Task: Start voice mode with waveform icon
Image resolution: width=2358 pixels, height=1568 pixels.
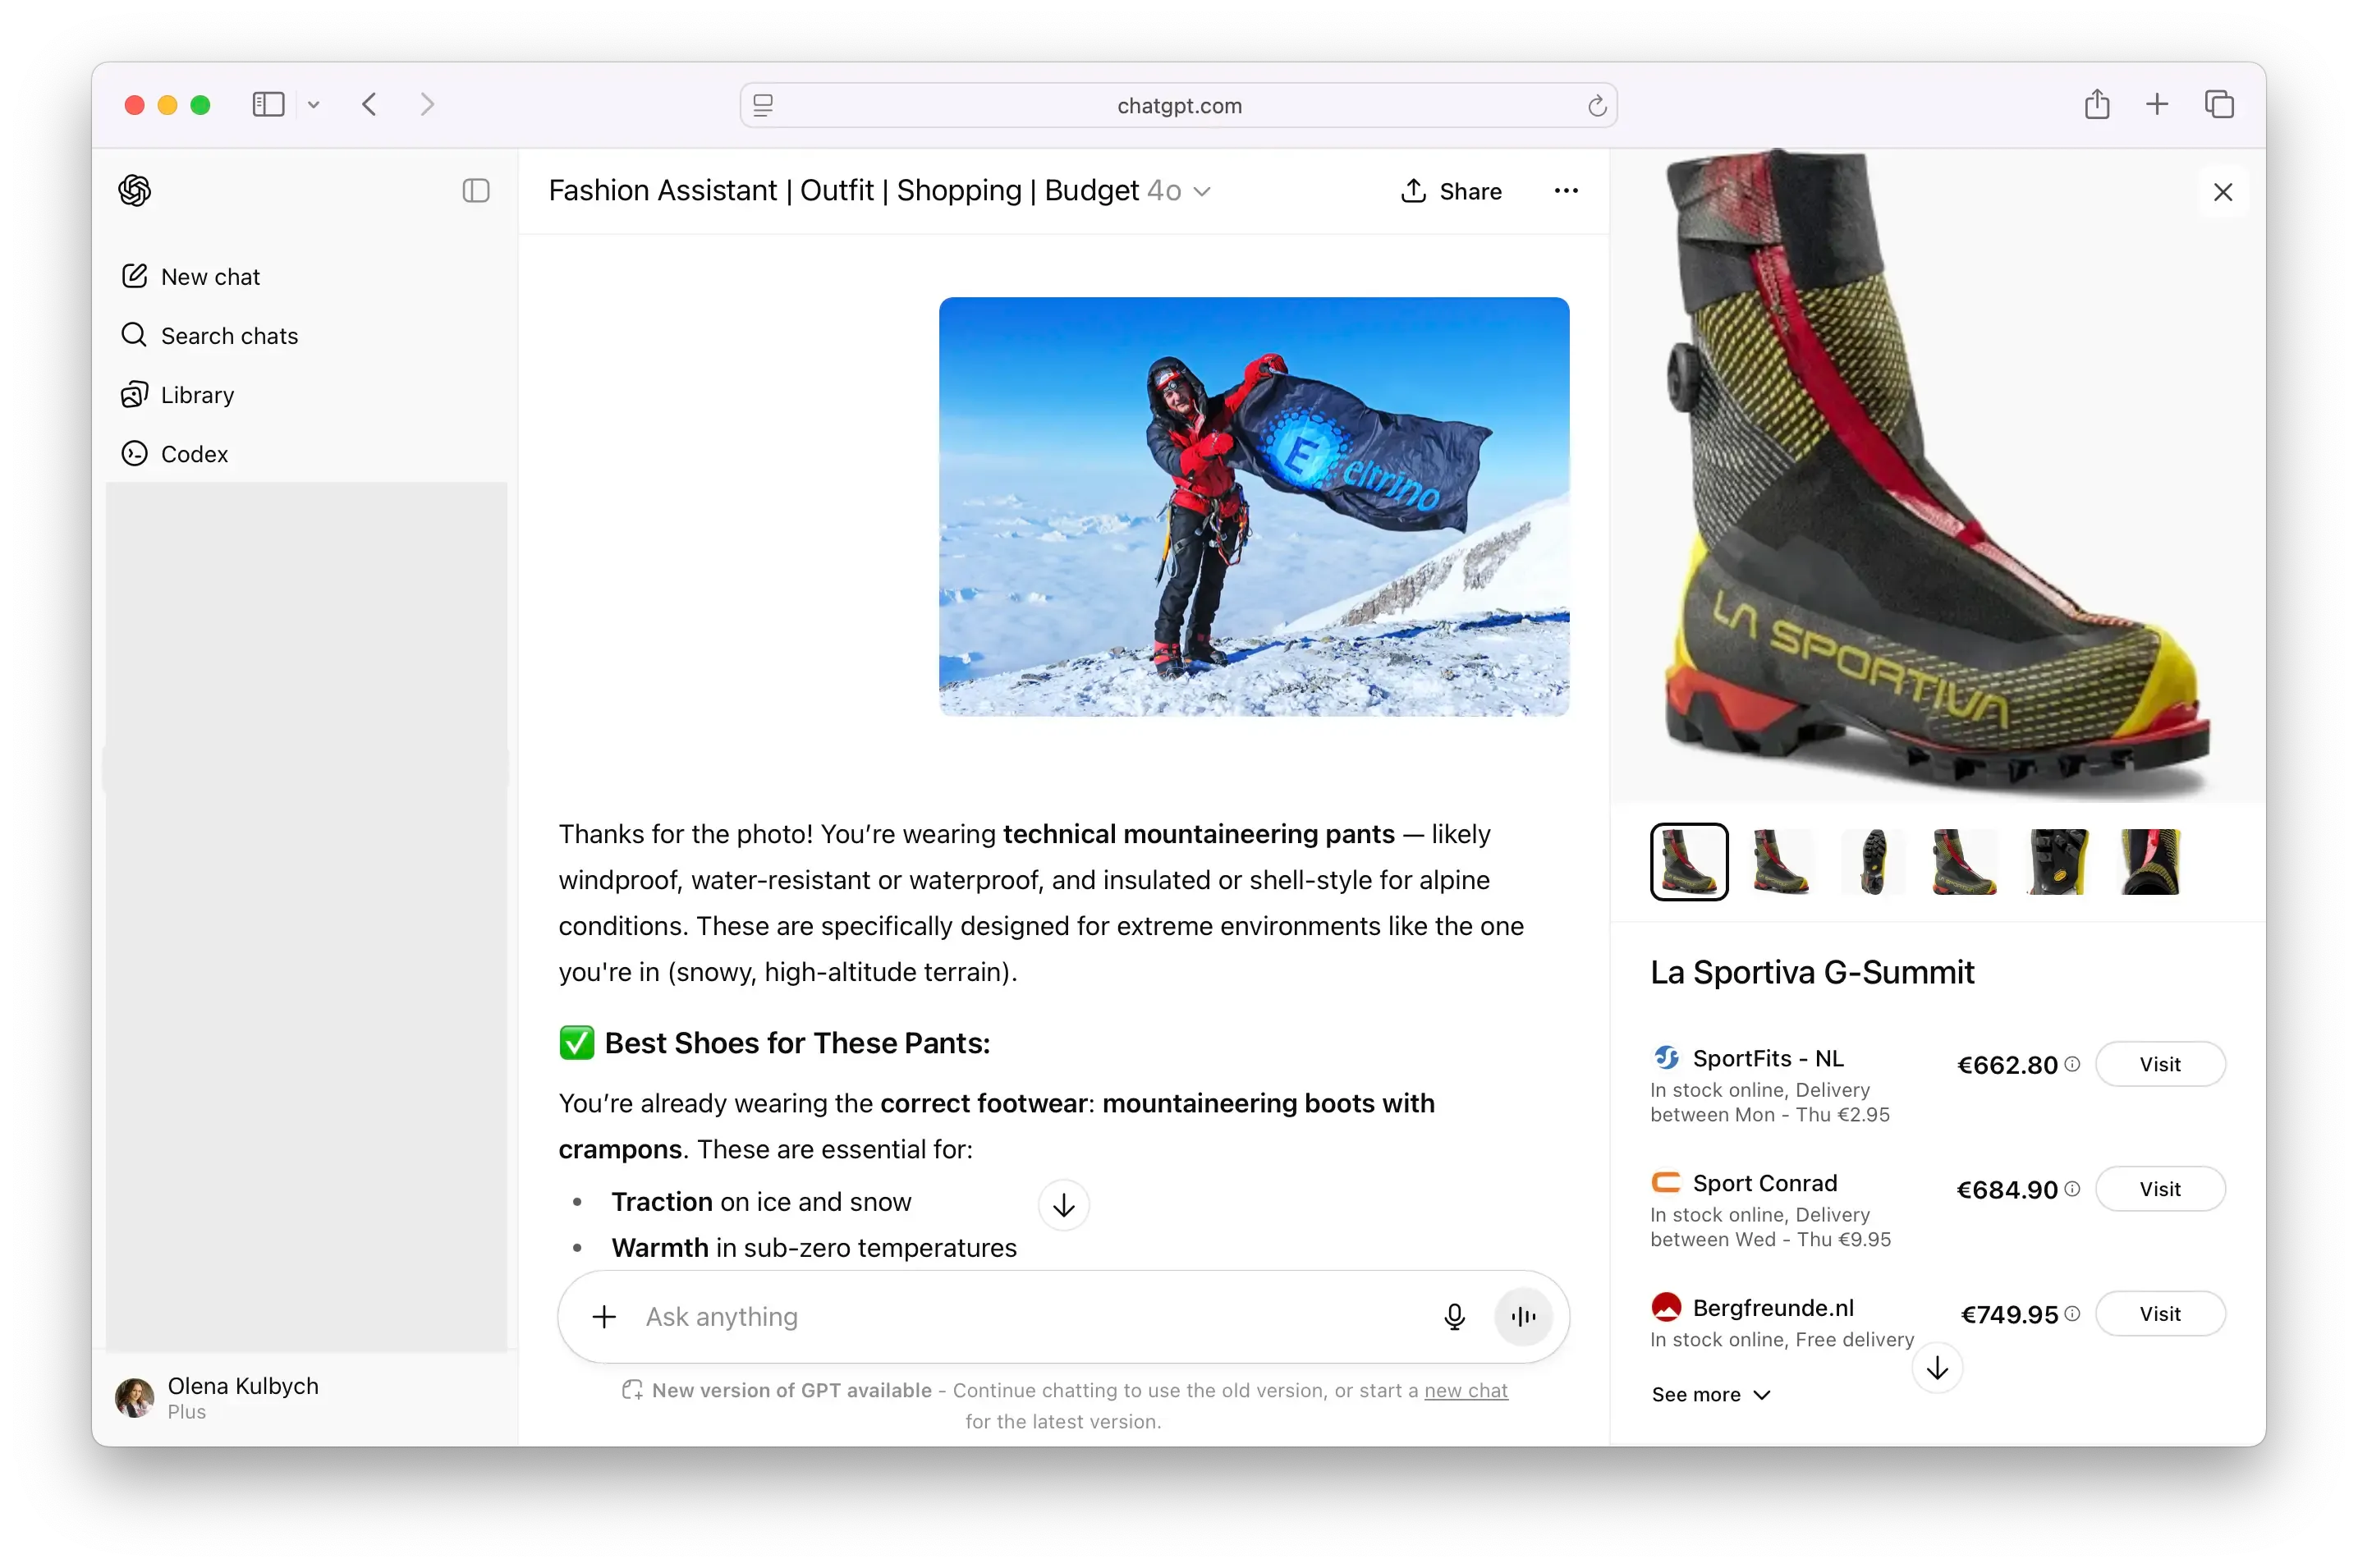Action: (1522, 1317)
